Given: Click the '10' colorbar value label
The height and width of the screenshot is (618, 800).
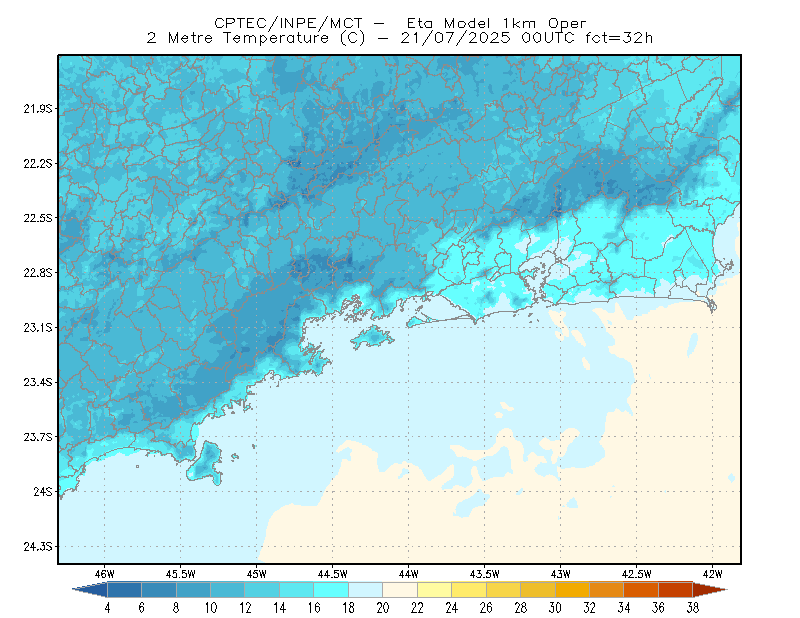Looking at the screenshot, I should tap(211, 608).
